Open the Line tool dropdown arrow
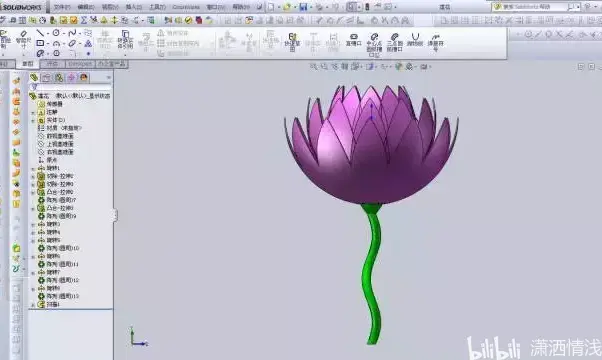602x360 pixels. (47, 33)
